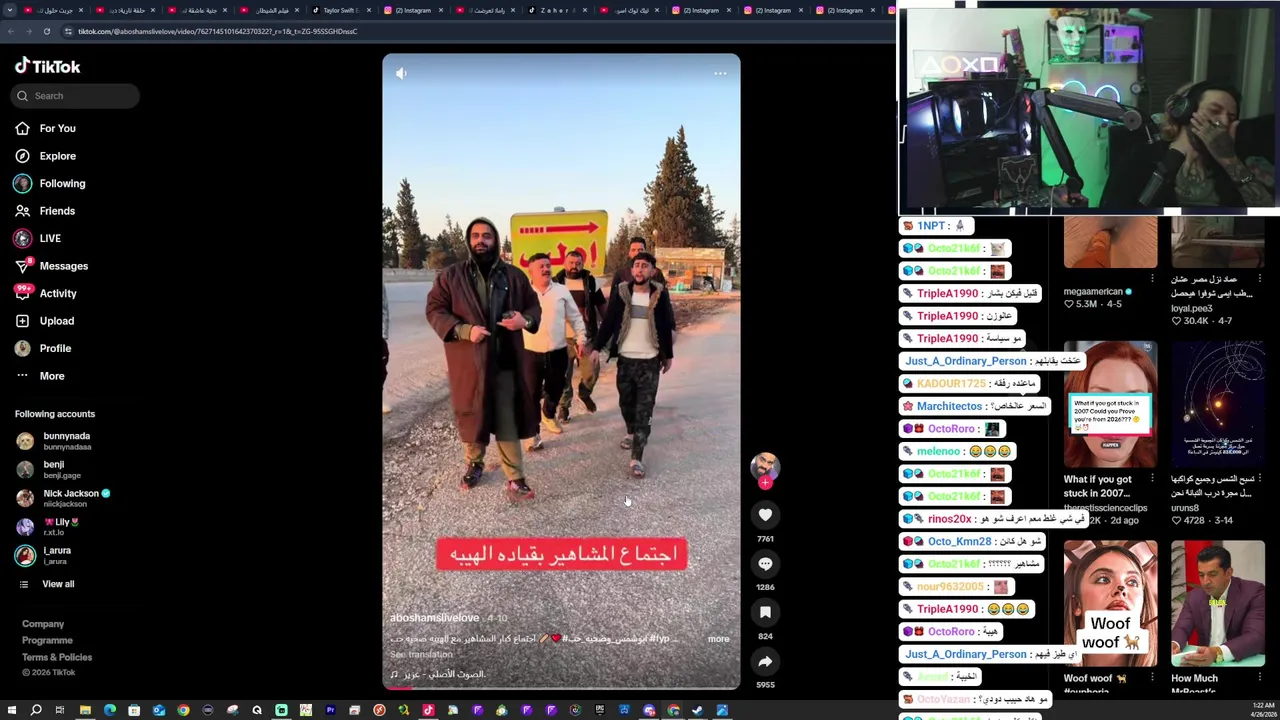Open 'What if you got stuck in 2007' thumbnail
This screenshot has height=720, width=1280.
tap(1110, 404)
